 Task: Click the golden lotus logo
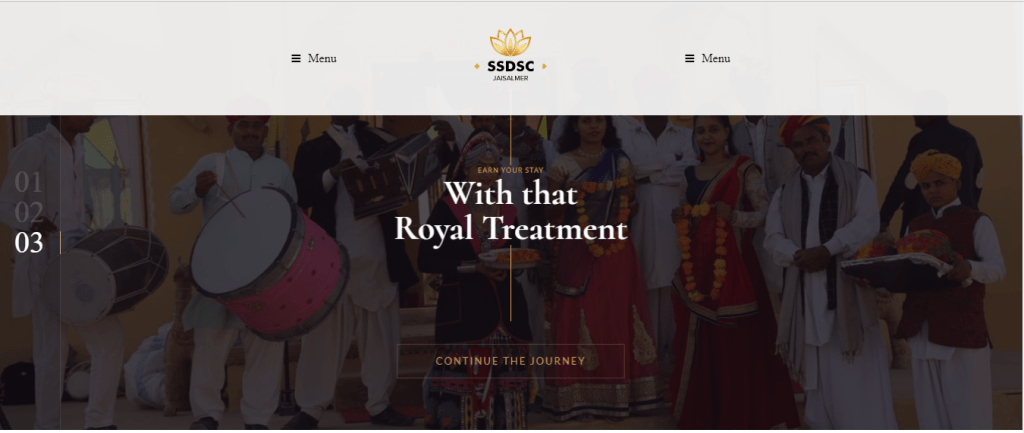click(510, 42)
